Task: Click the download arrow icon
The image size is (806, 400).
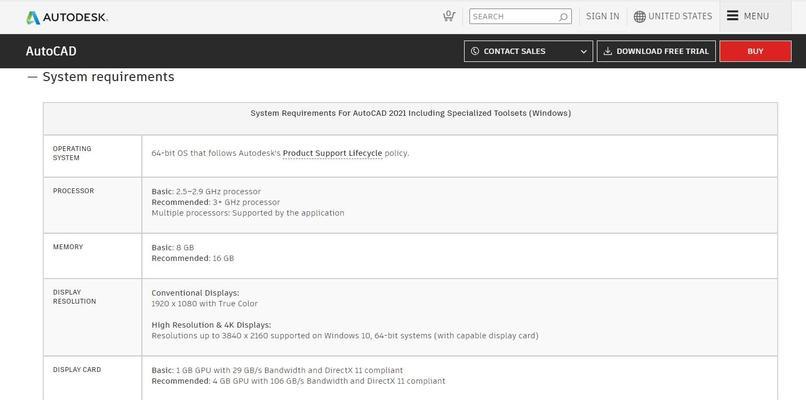Action: pyautogui.click(x=608, y=51)
